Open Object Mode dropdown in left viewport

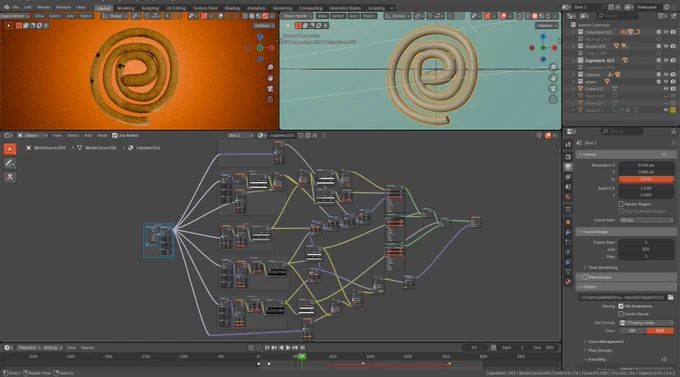click(15, 16)
